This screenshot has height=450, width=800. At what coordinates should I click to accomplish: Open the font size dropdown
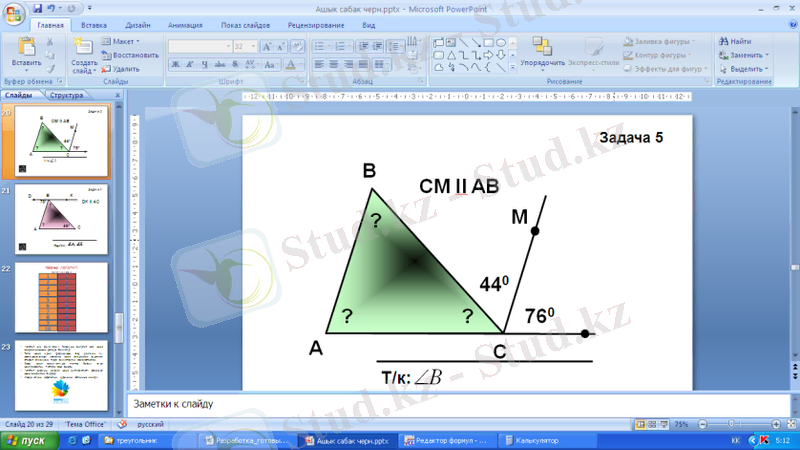(254, 46)
